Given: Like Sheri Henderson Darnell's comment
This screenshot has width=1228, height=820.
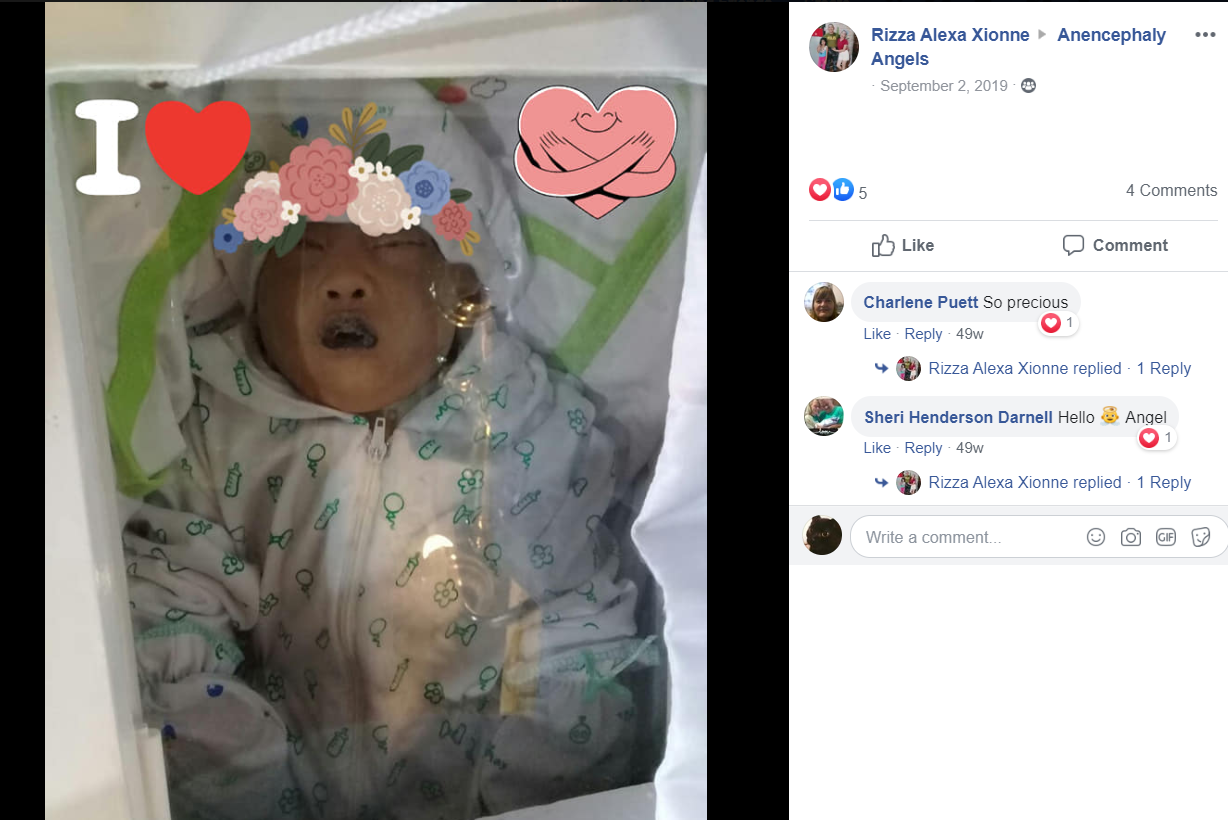Looking at the screenshot, I should pyautogui.click(x=877, y=448).
